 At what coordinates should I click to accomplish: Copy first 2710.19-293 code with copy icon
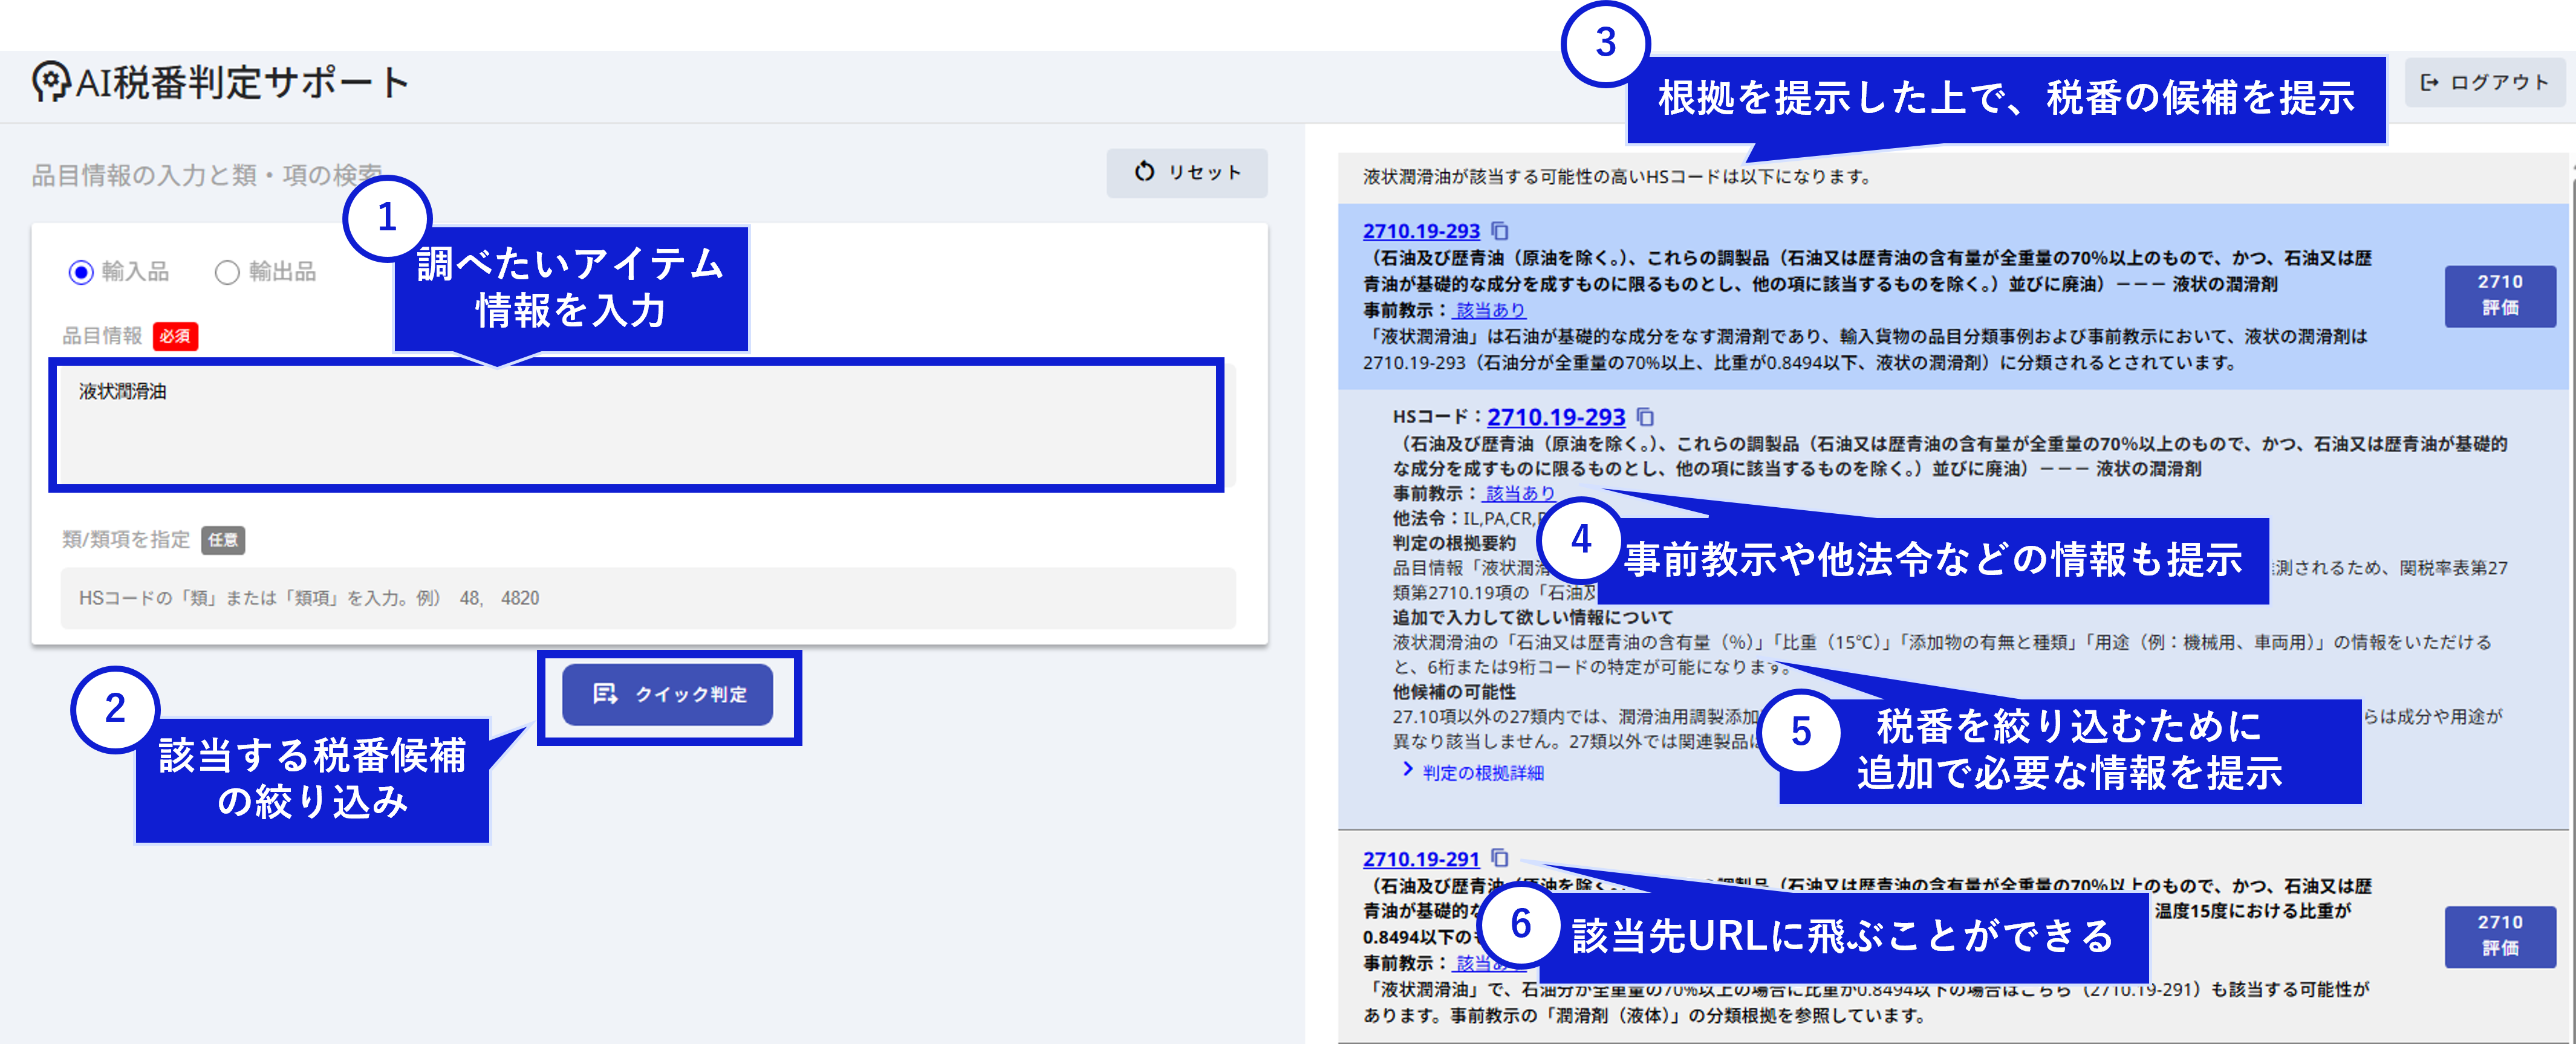point(1500,231)
